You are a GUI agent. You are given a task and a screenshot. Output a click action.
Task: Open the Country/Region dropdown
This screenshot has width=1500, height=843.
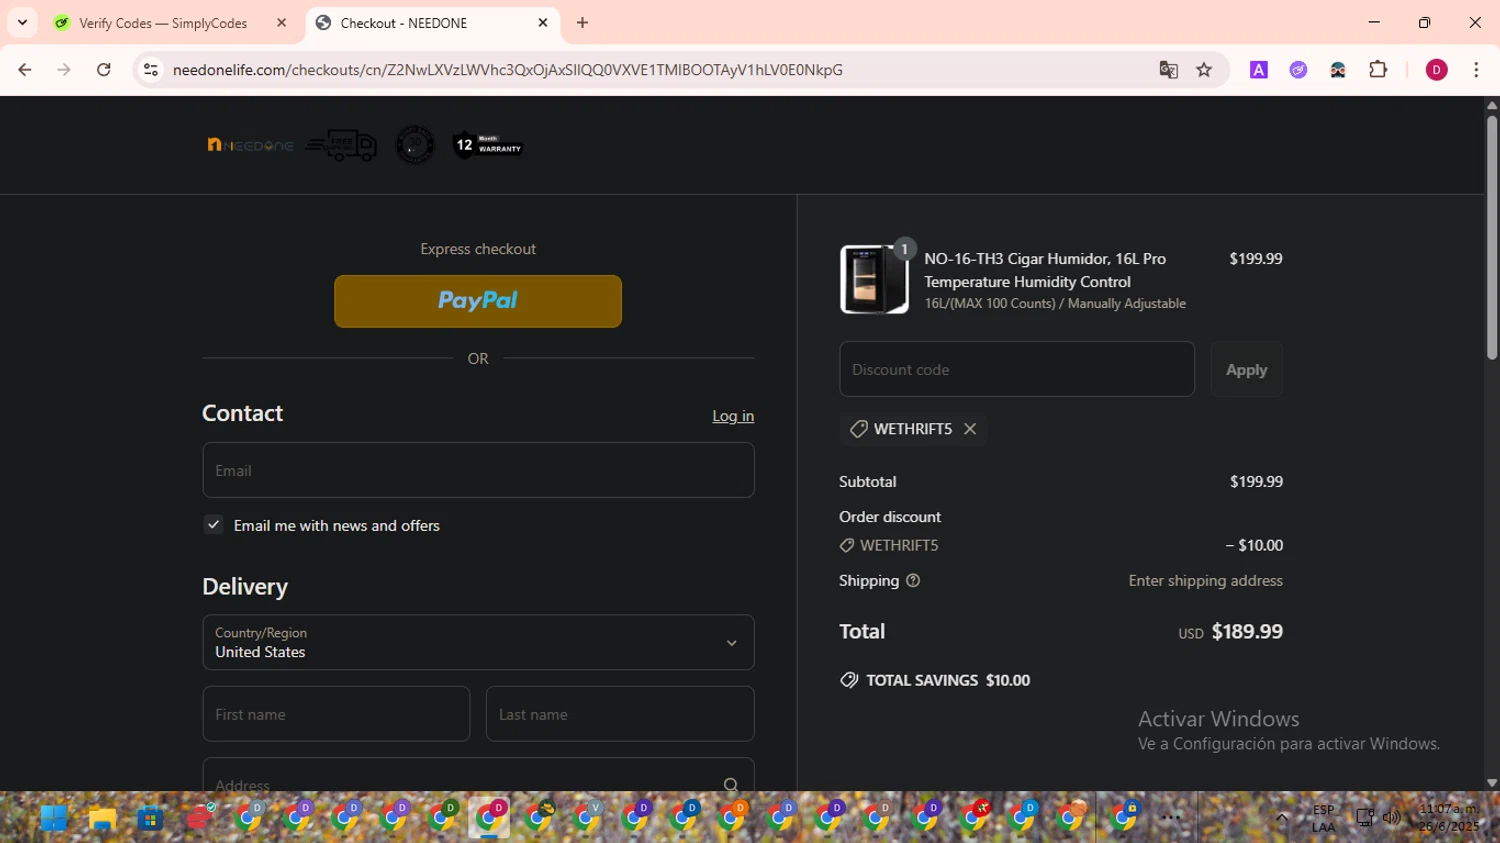(478, 642)
